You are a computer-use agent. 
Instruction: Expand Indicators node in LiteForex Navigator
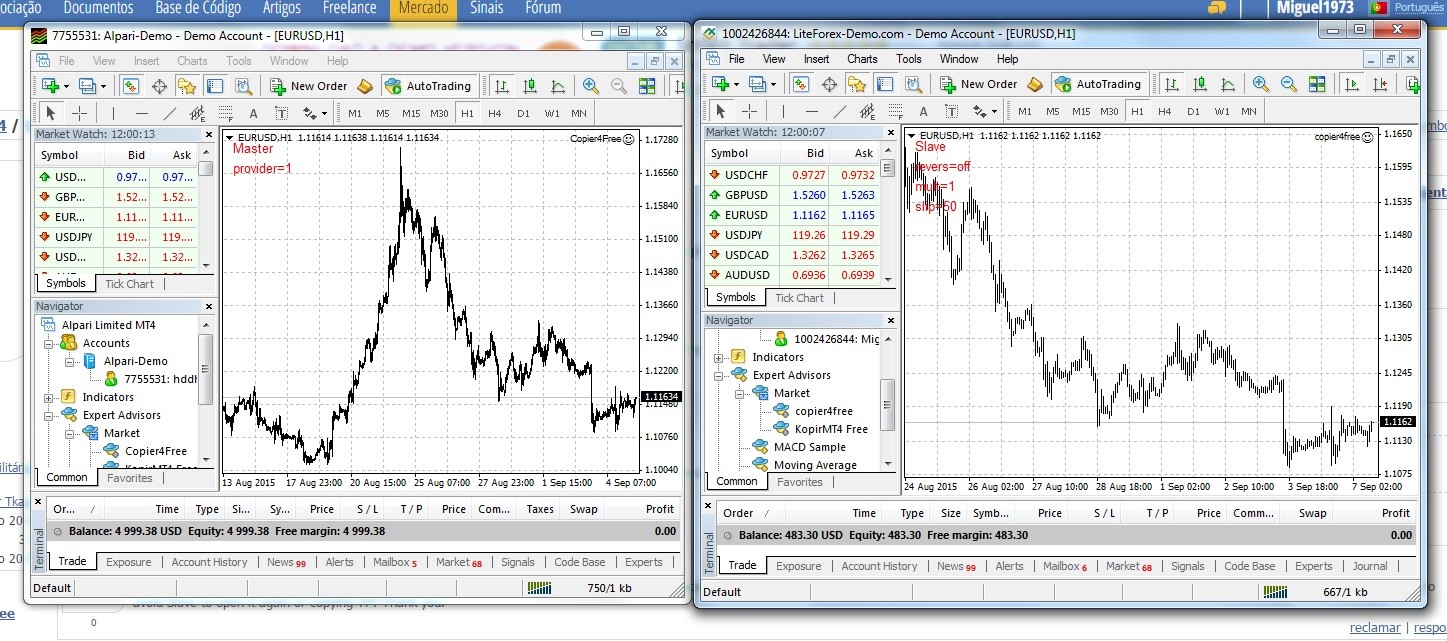pyautogui.click(x=718, y=357)
